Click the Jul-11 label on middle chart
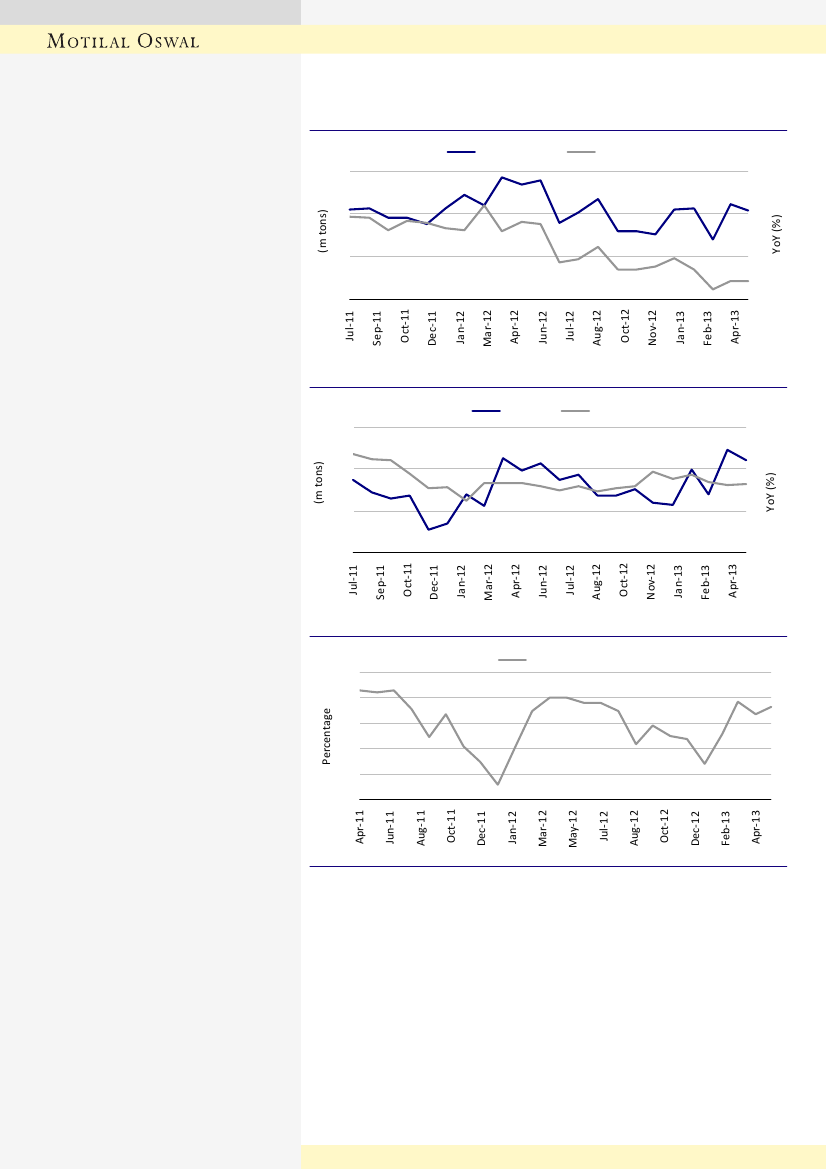The image size is (826, 1169). pos(354,580)
